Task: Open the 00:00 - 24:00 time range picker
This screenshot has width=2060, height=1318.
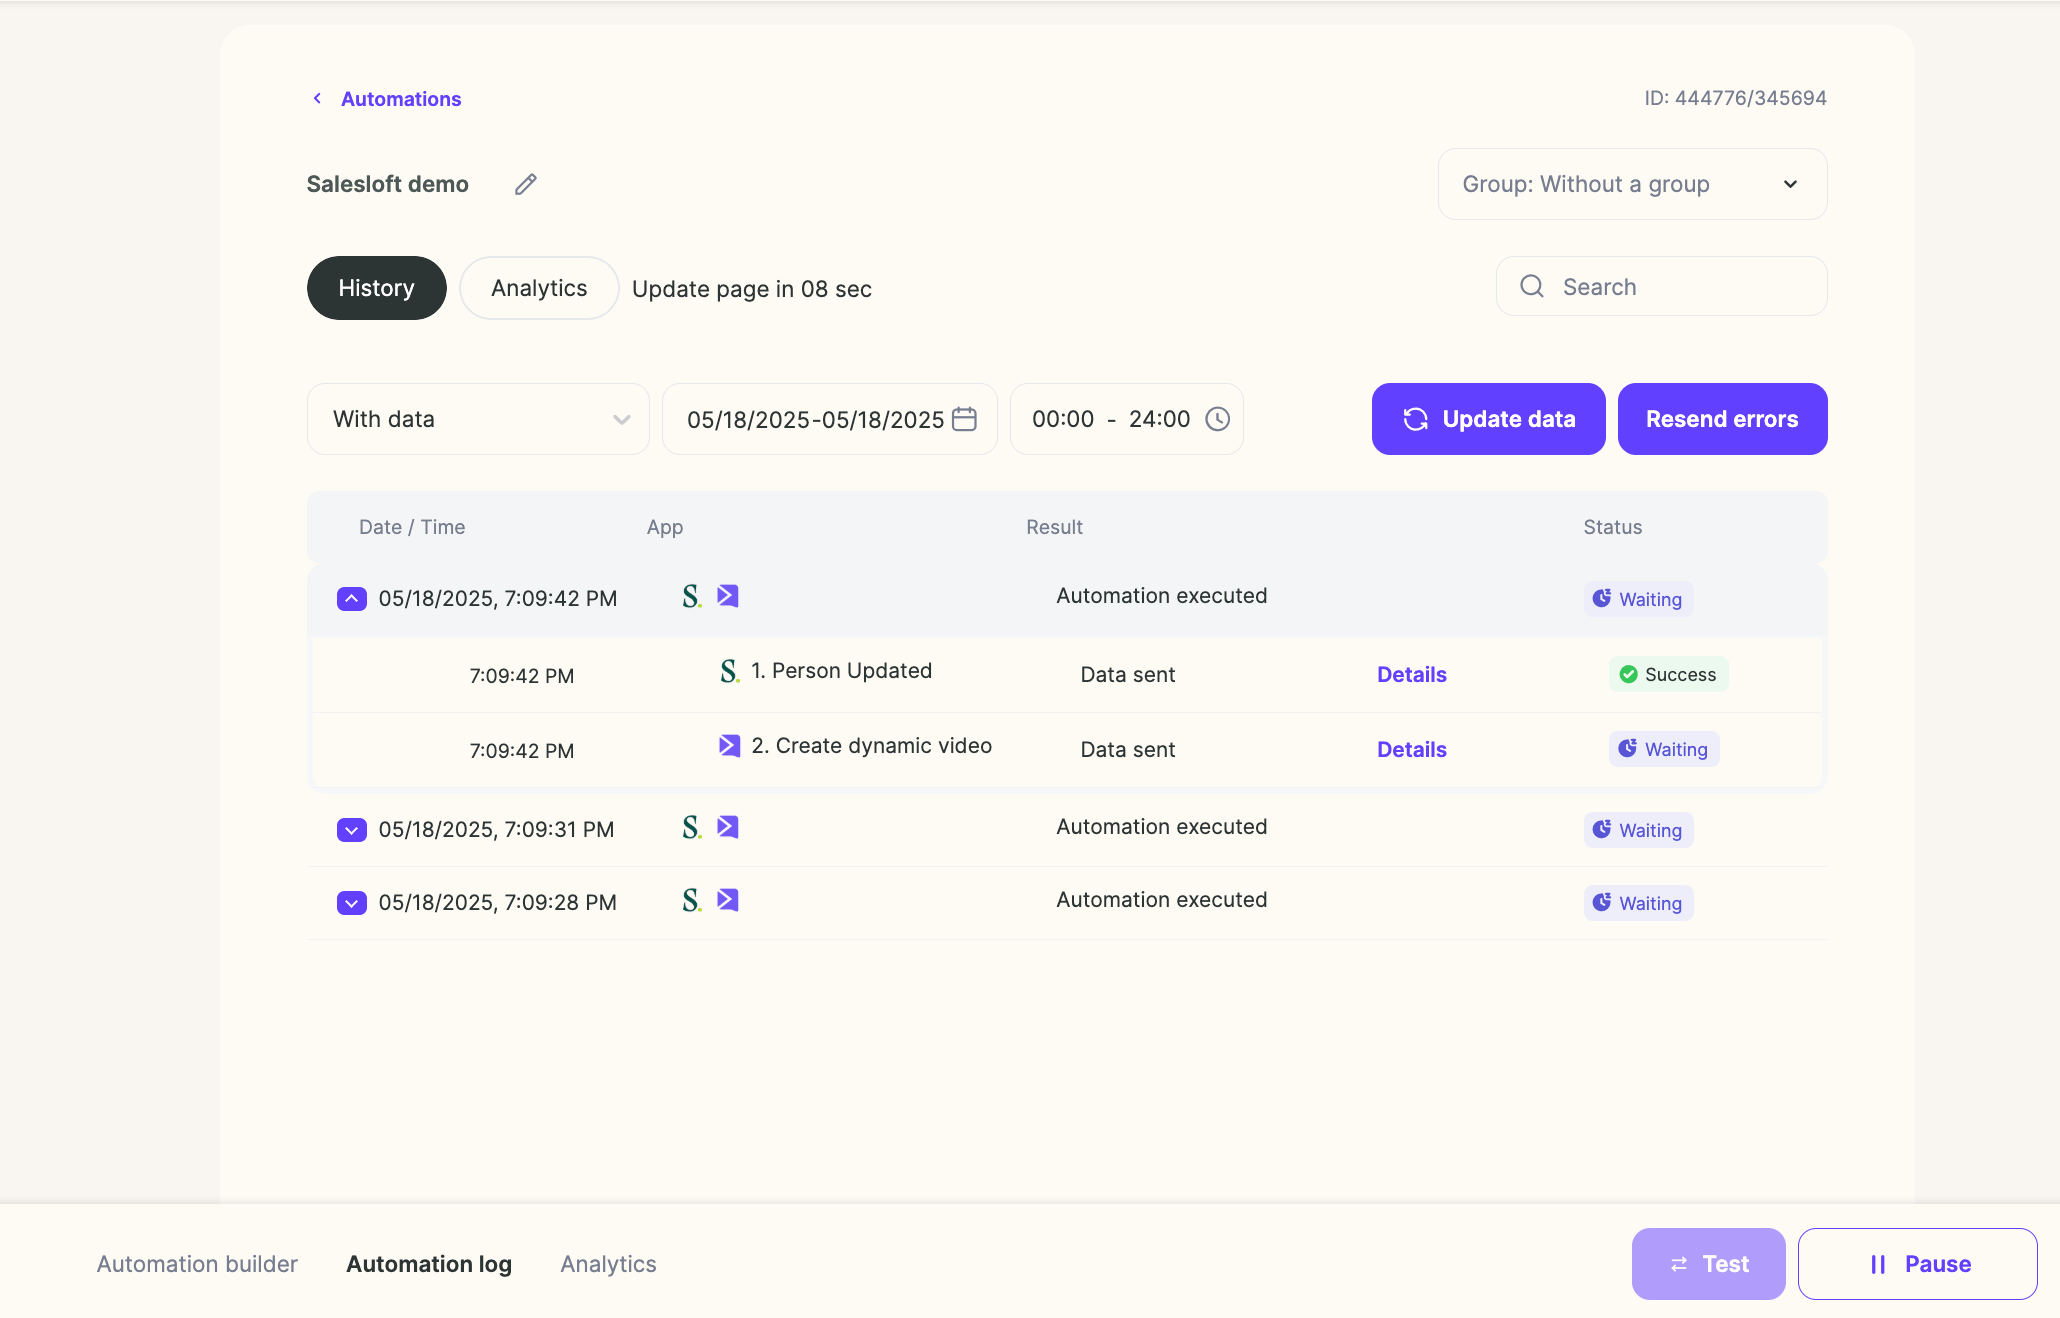Action: [x=1127, y=419]
